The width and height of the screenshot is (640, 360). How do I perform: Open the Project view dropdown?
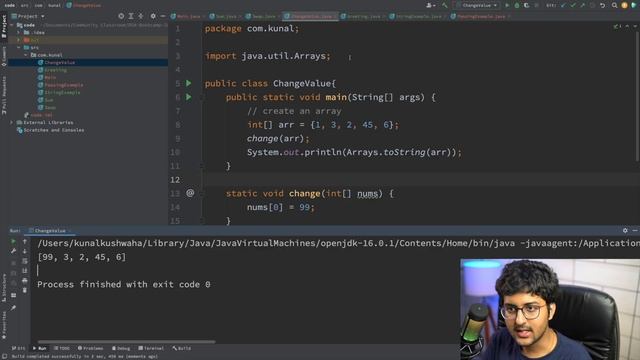pyautogui.click(x=28, y=16)
